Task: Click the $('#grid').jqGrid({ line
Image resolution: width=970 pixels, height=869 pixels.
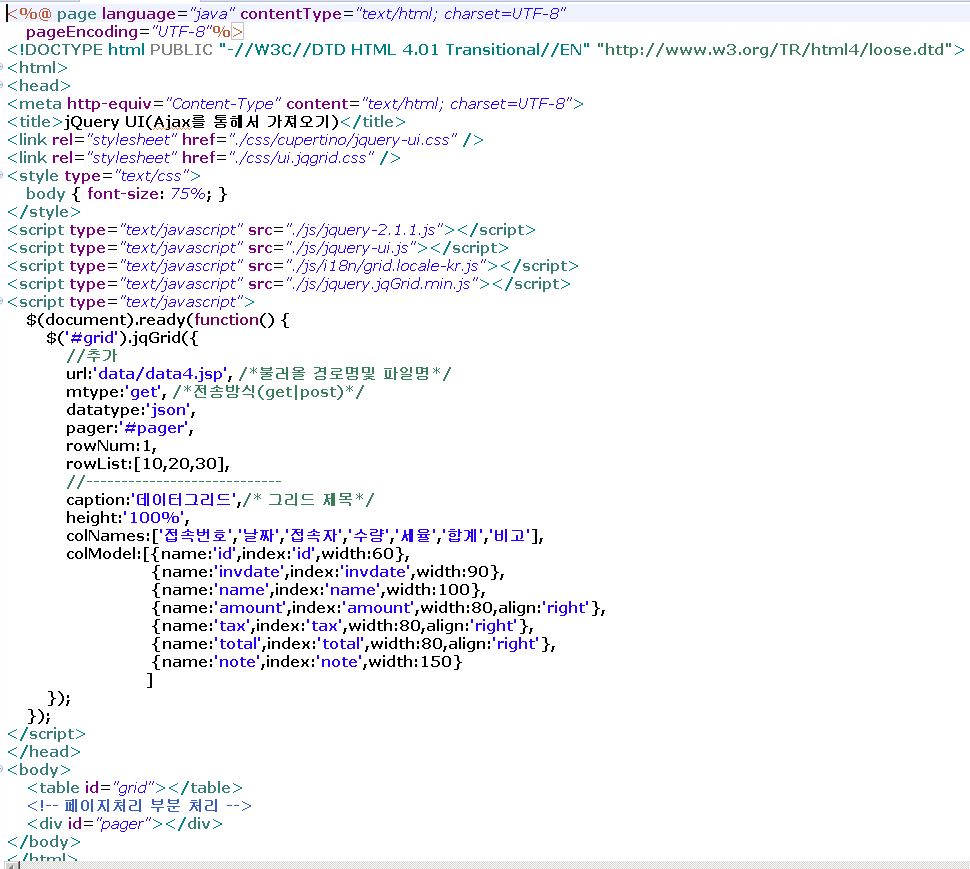Action: click(122, 337)
